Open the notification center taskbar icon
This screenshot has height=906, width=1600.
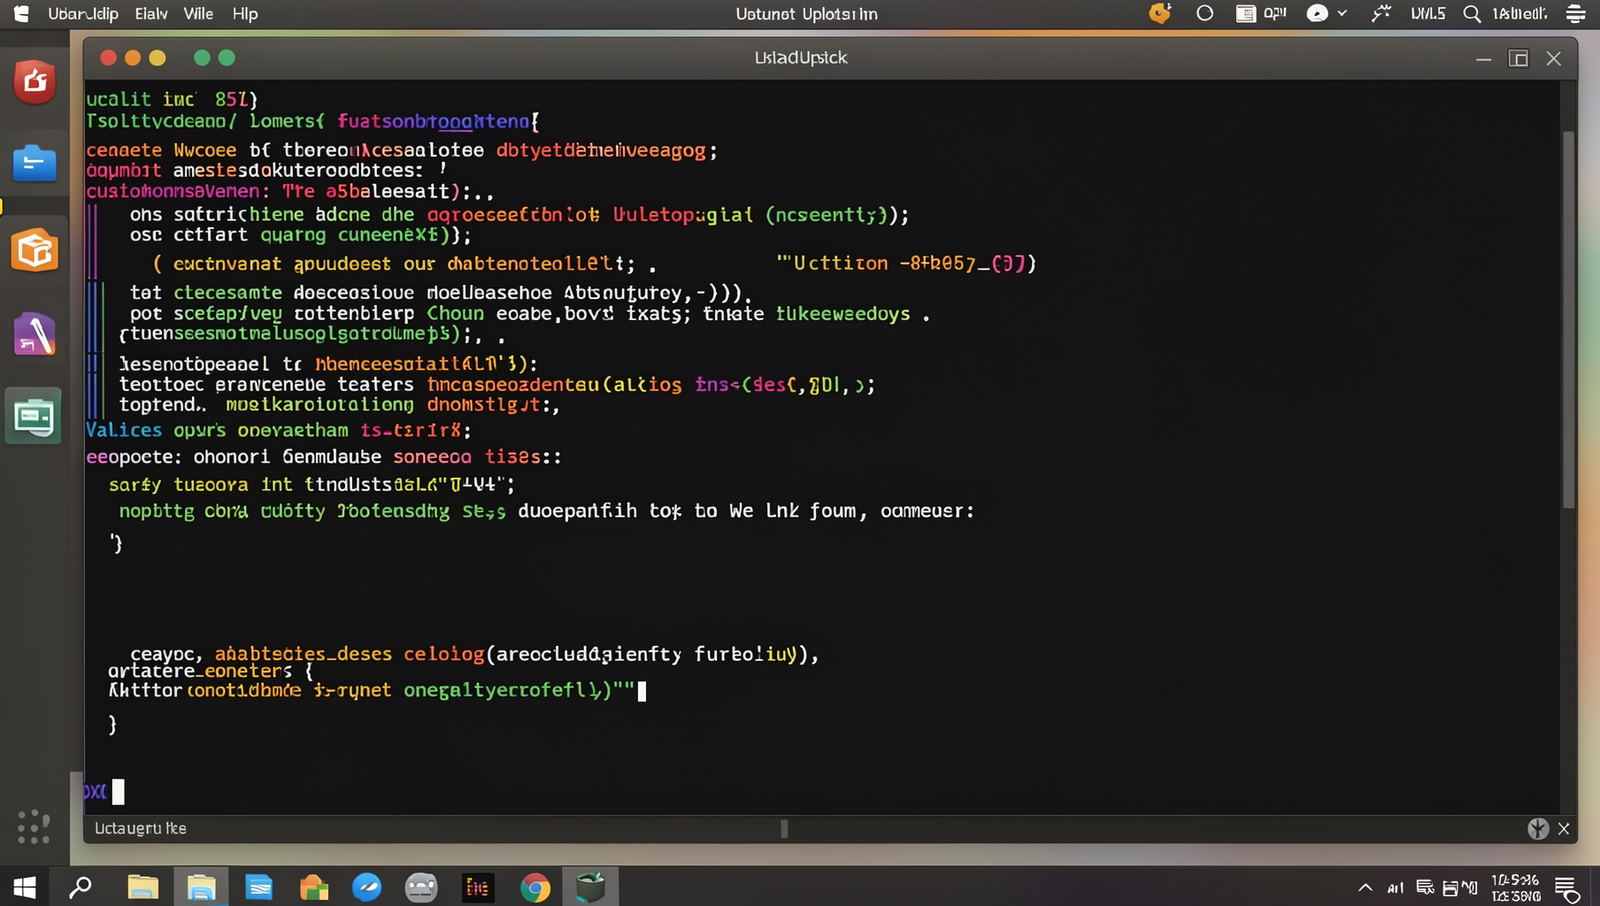click(1567, 888)
